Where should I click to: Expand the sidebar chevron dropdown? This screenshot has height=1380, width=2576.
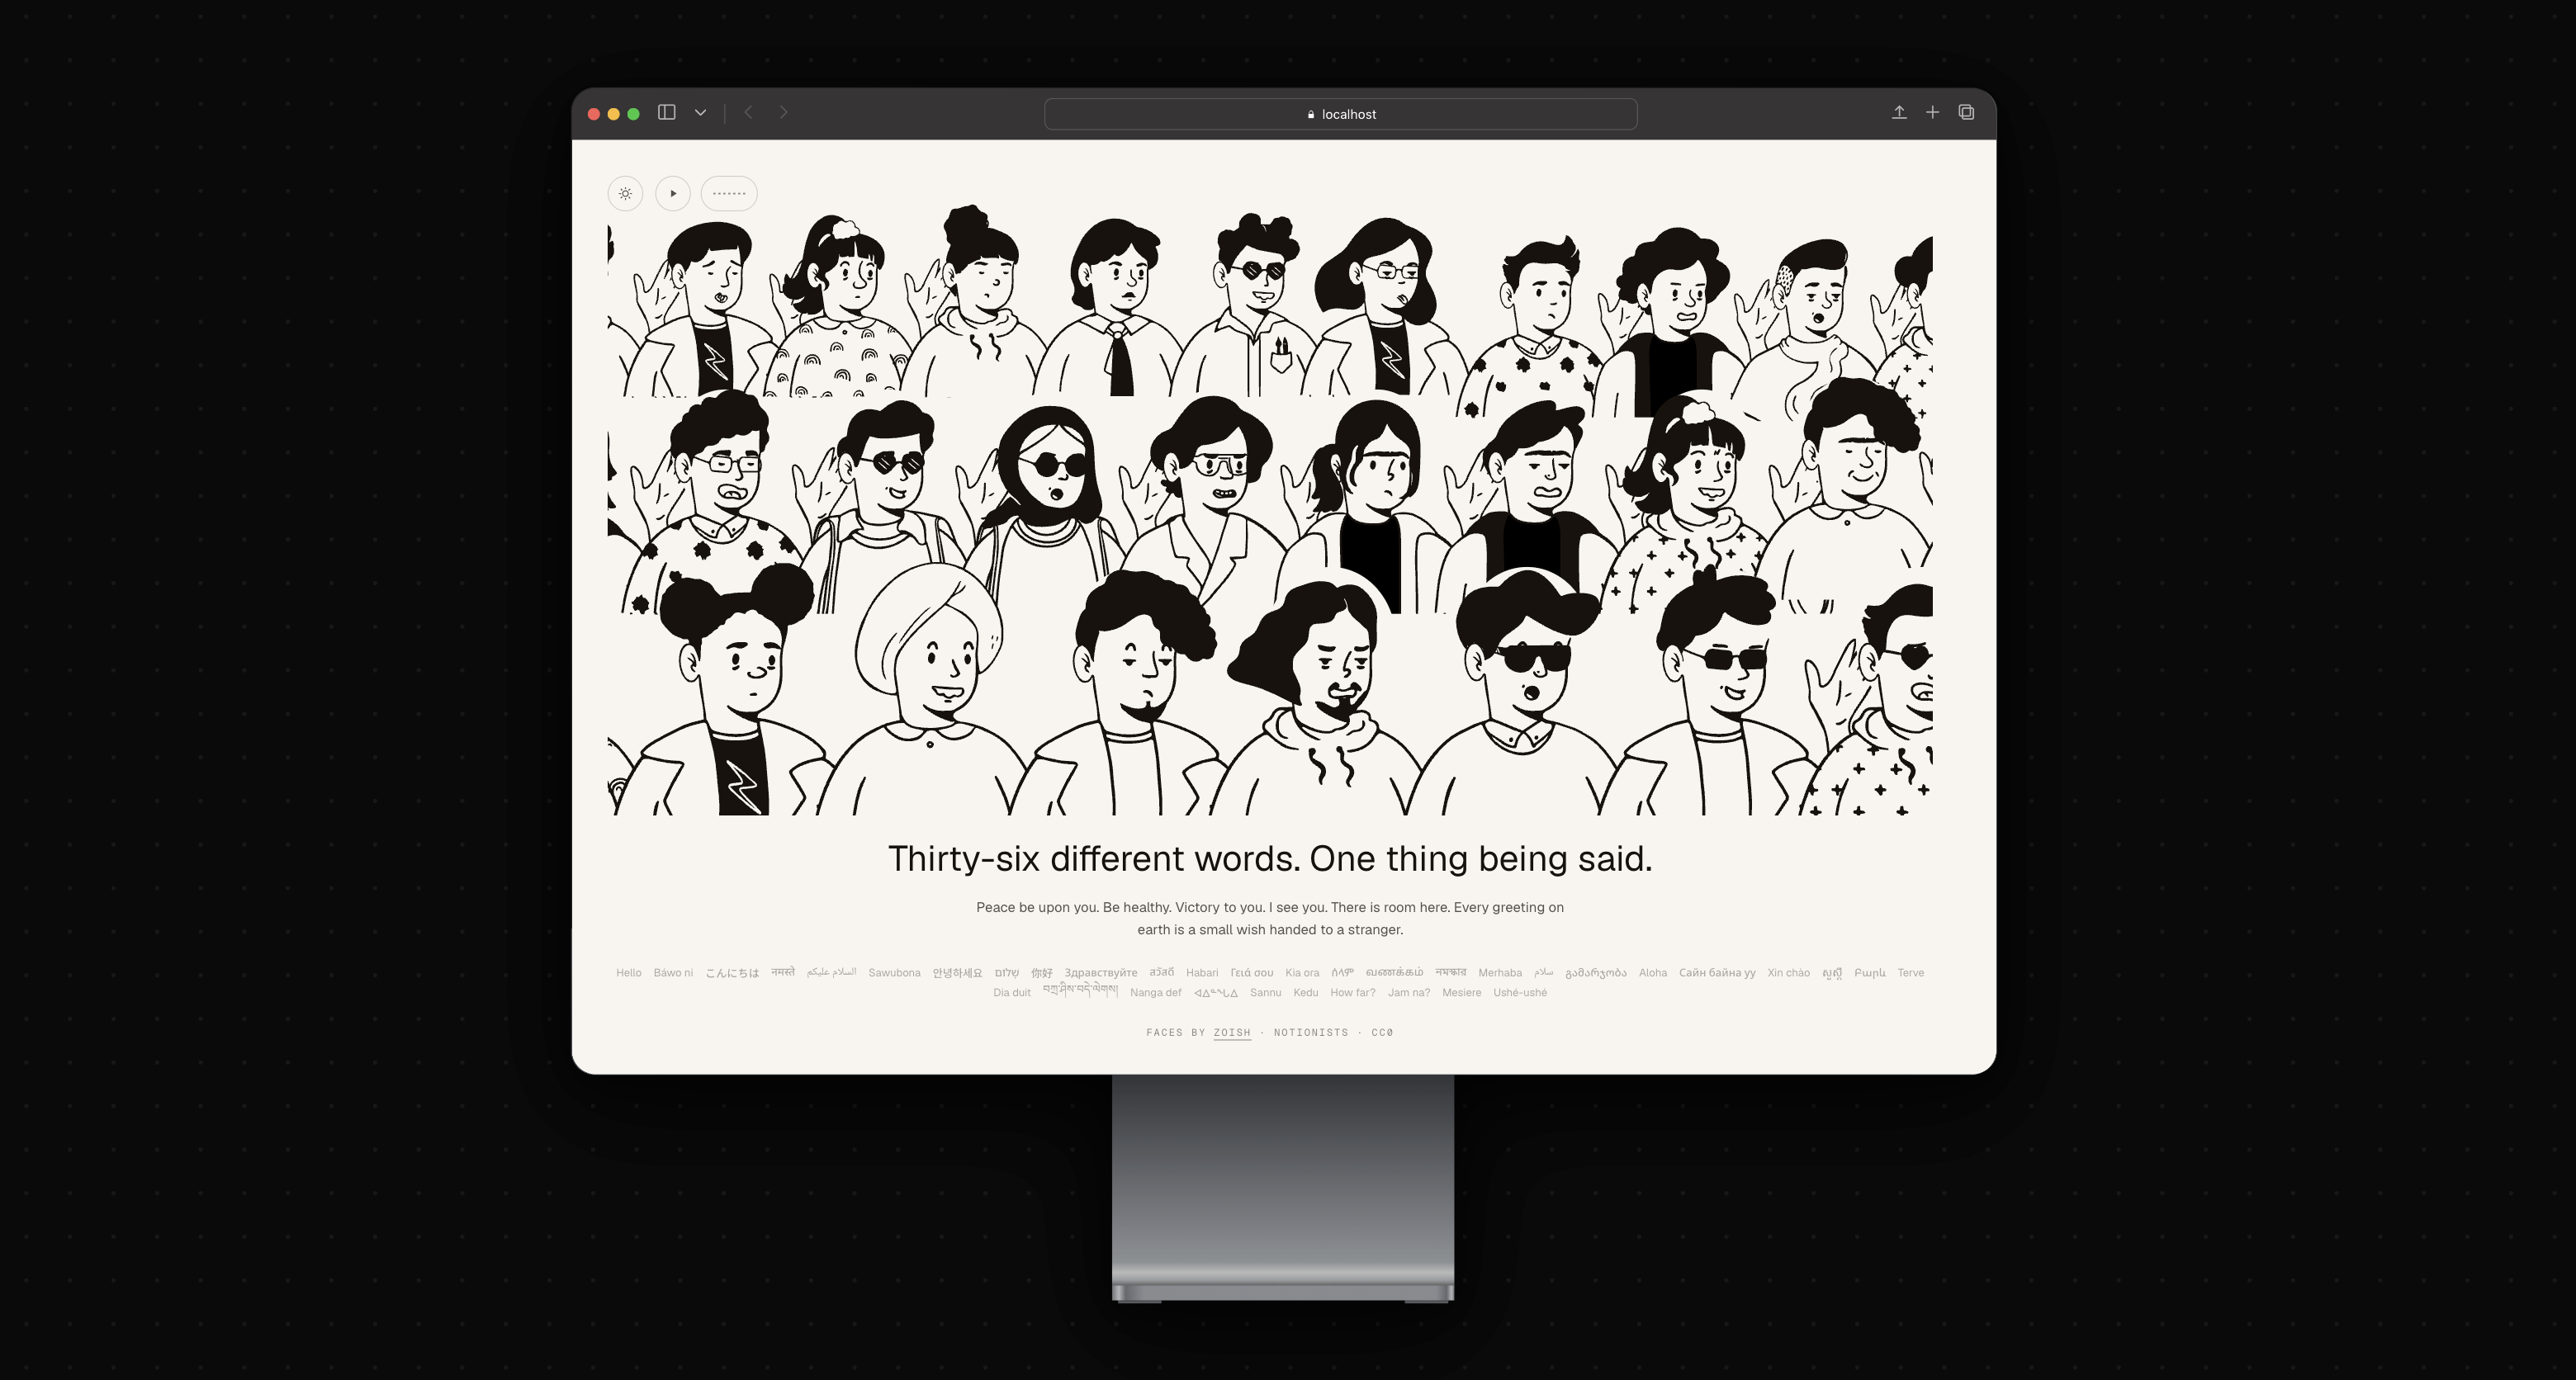click(x=701, y=113)
